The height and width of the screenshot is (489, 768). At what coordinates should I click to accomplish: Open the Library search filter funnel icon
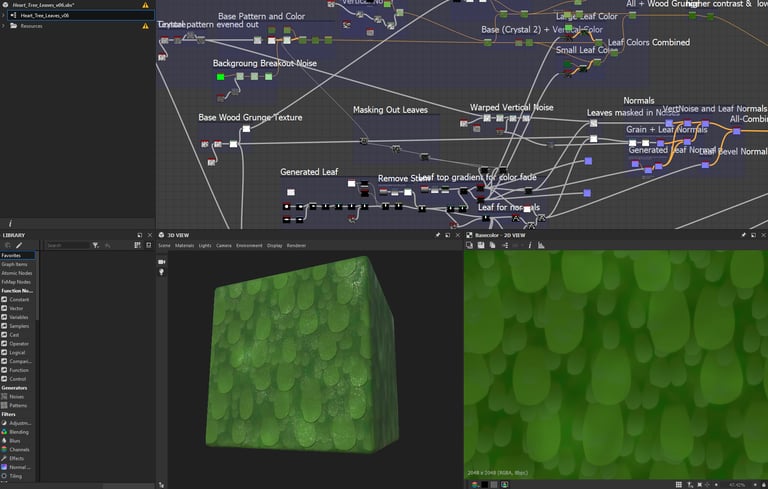(96, 245)
